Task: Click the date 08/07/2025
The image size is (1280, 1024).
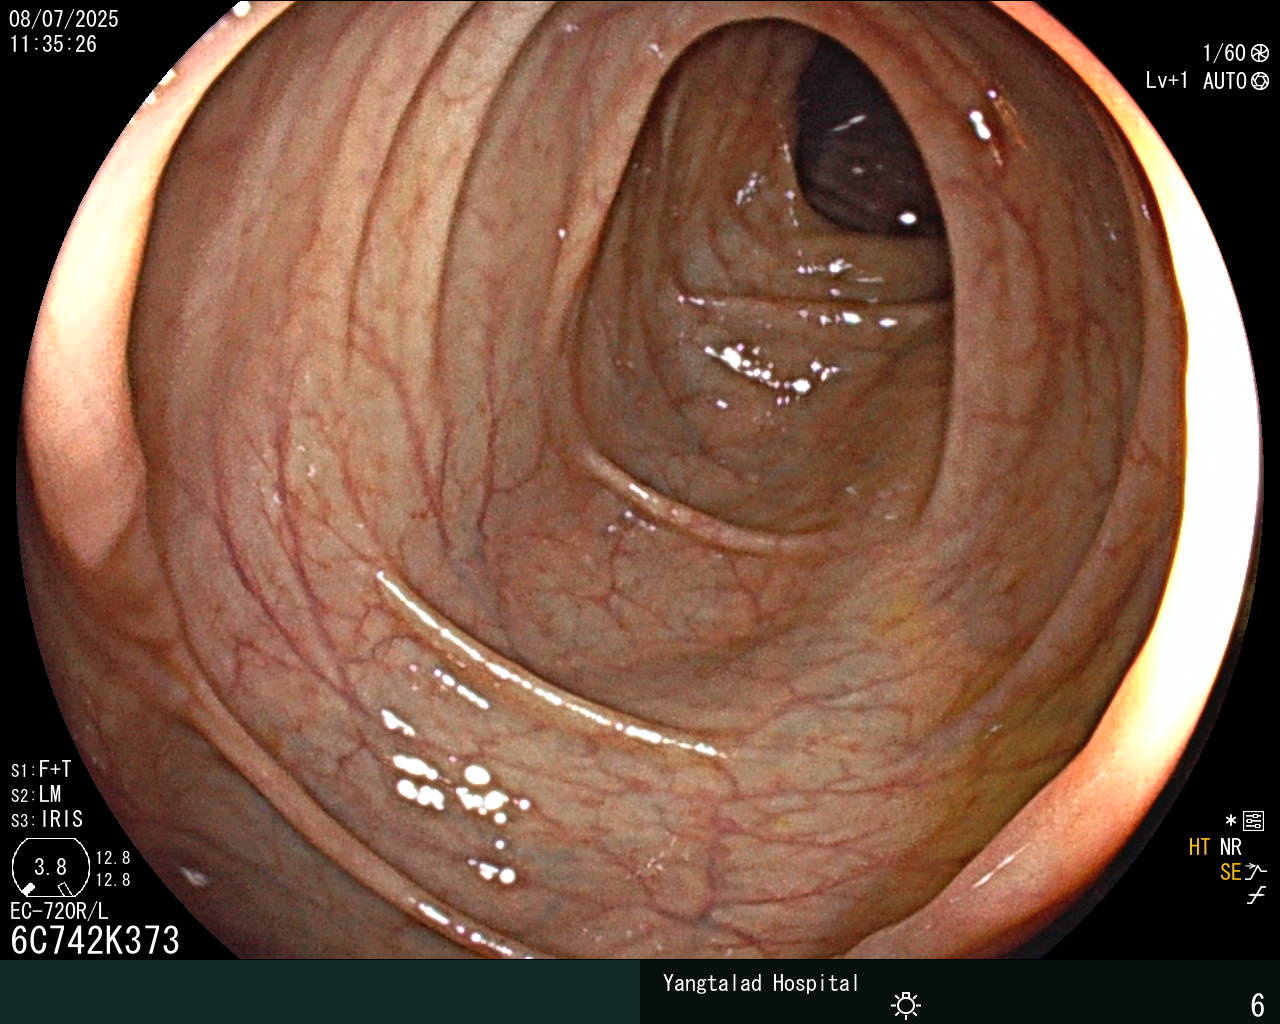Action: (x=64, y=19)
